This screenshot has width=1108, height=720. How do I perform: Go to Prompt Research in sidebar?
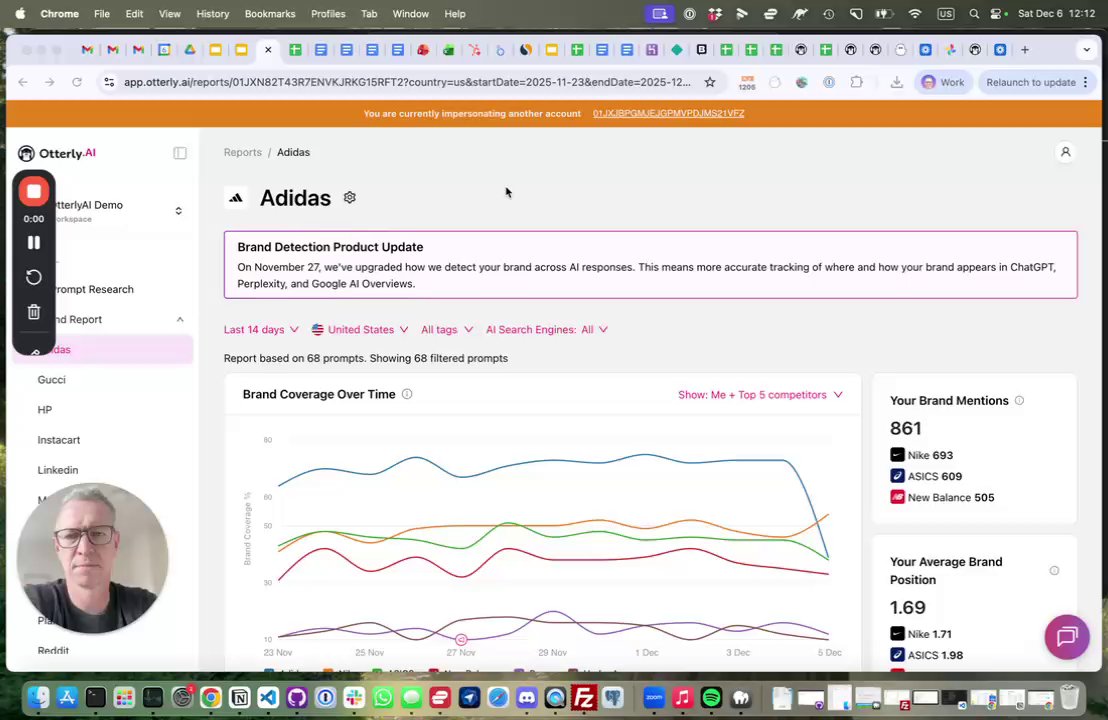(94, 289)
